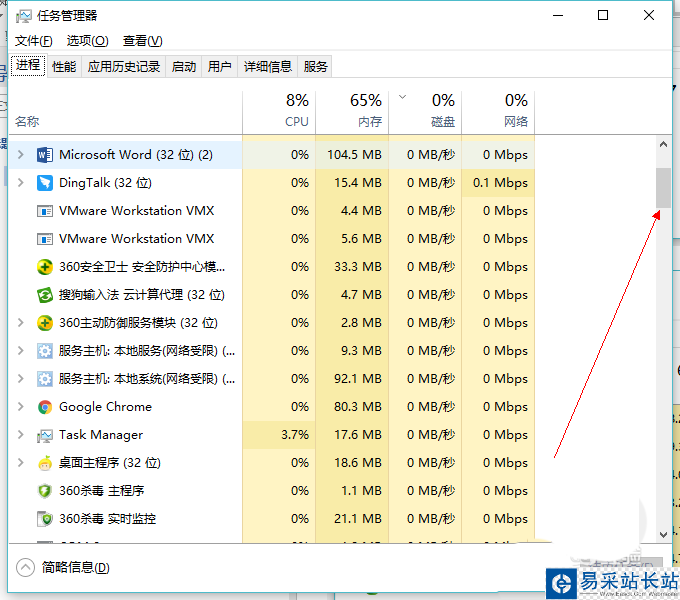The width and height of the screenshot is (680, 600).
Task: Click DingTalk's 0.1 Mbps network cell
Action: tap(498, 183)
